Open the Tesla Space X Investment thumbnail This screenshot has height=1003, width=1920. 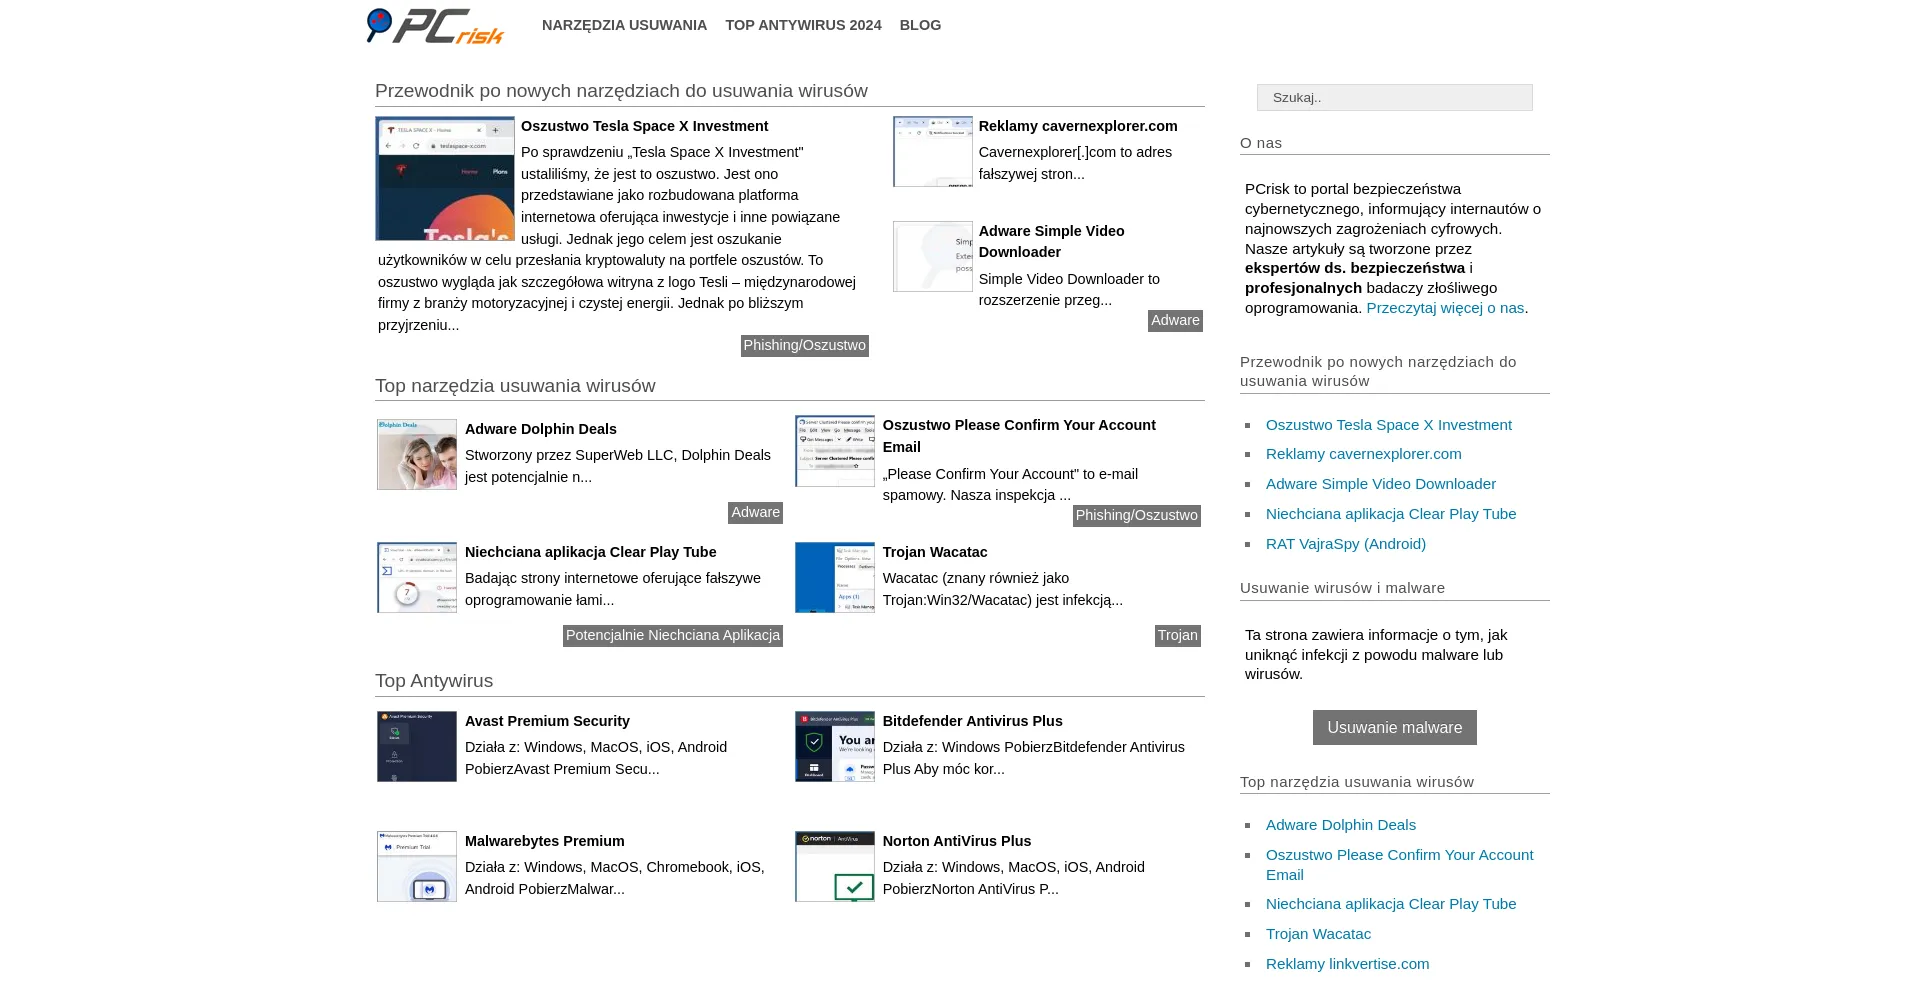pos(445,178)
